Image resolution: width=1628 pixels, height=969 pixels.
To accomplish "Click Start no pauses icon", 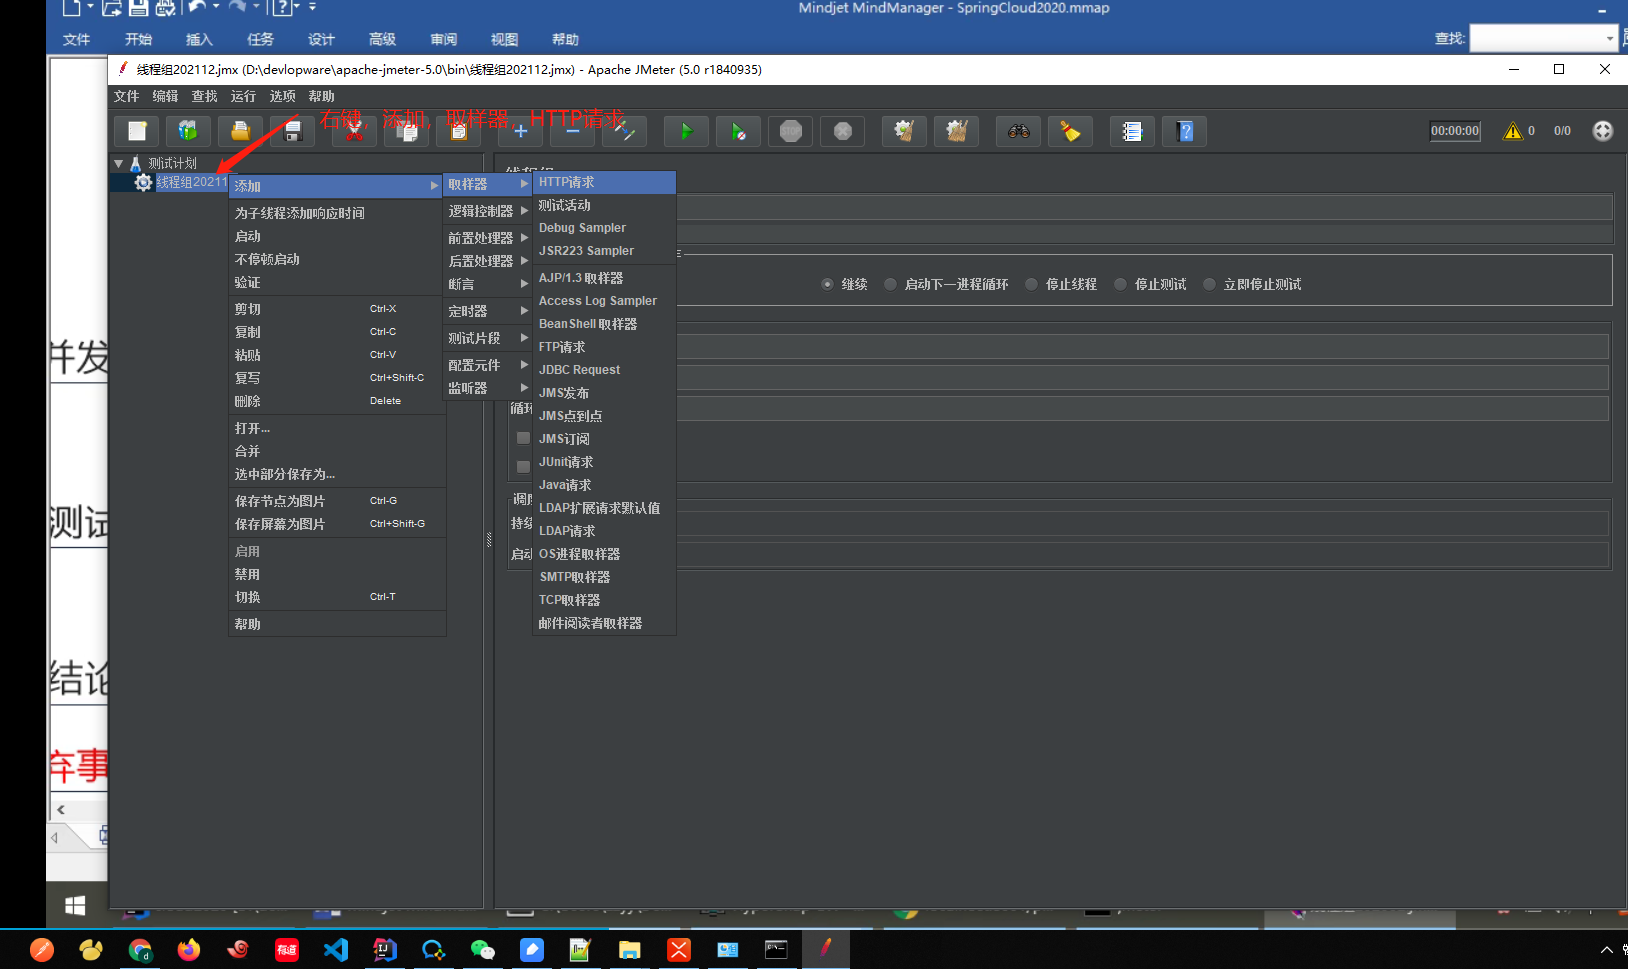I will pos(738,131).
